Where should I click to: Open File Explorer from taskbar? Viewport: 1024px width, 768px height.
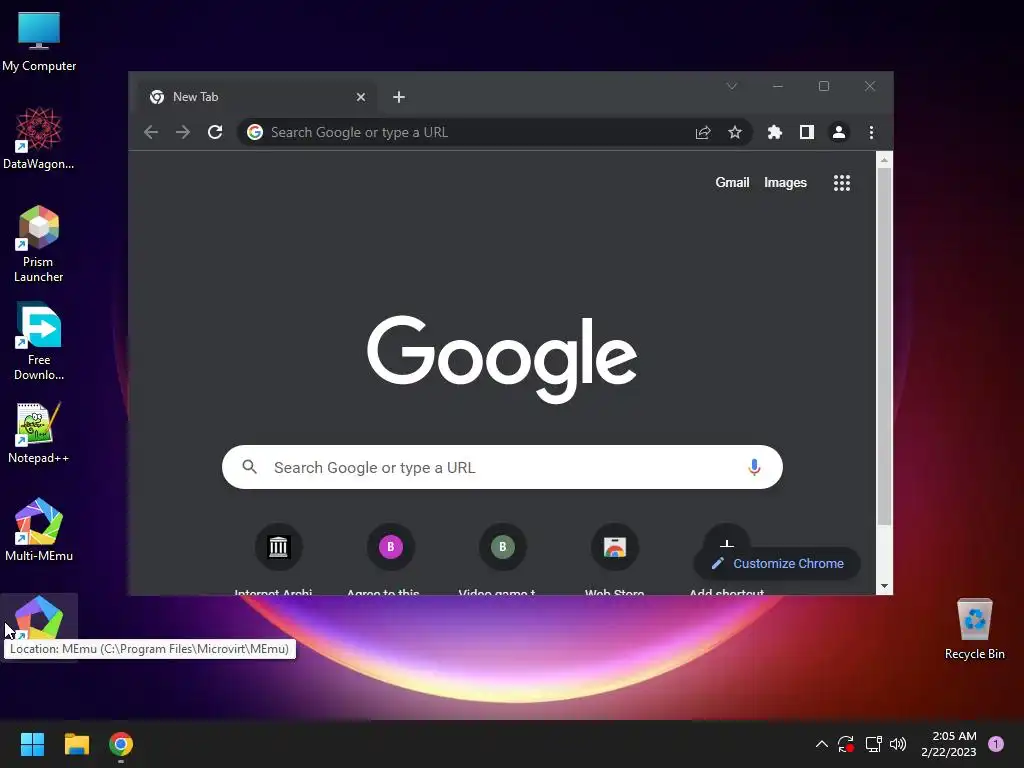point(76,744)
